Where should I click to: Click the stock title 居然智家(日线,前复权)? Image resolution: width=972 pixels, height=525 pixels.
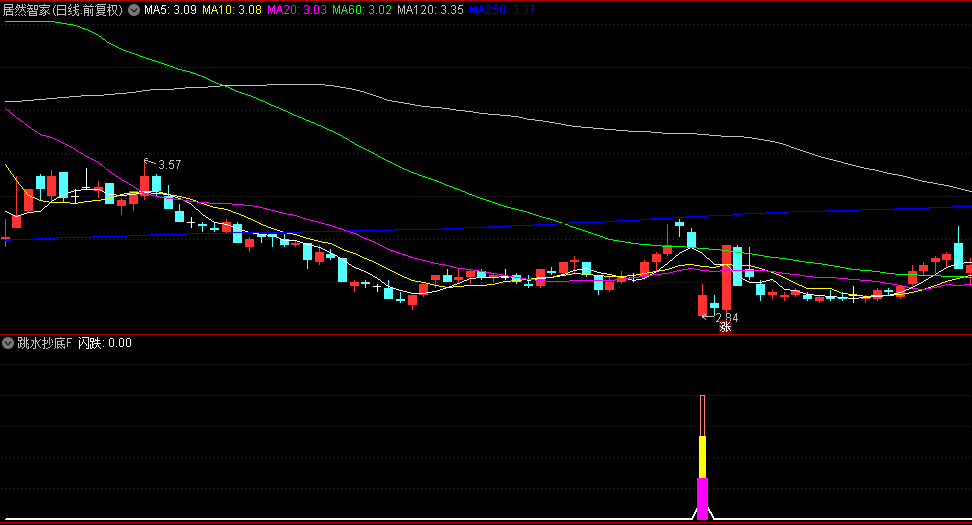[x=63, y=10]
